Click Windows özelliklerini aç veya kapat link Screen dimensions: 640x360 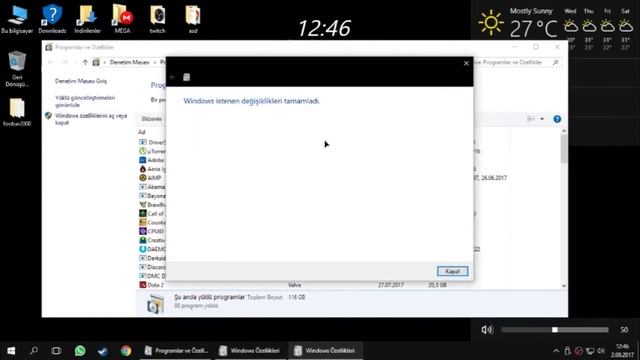[x=91, y=119]
